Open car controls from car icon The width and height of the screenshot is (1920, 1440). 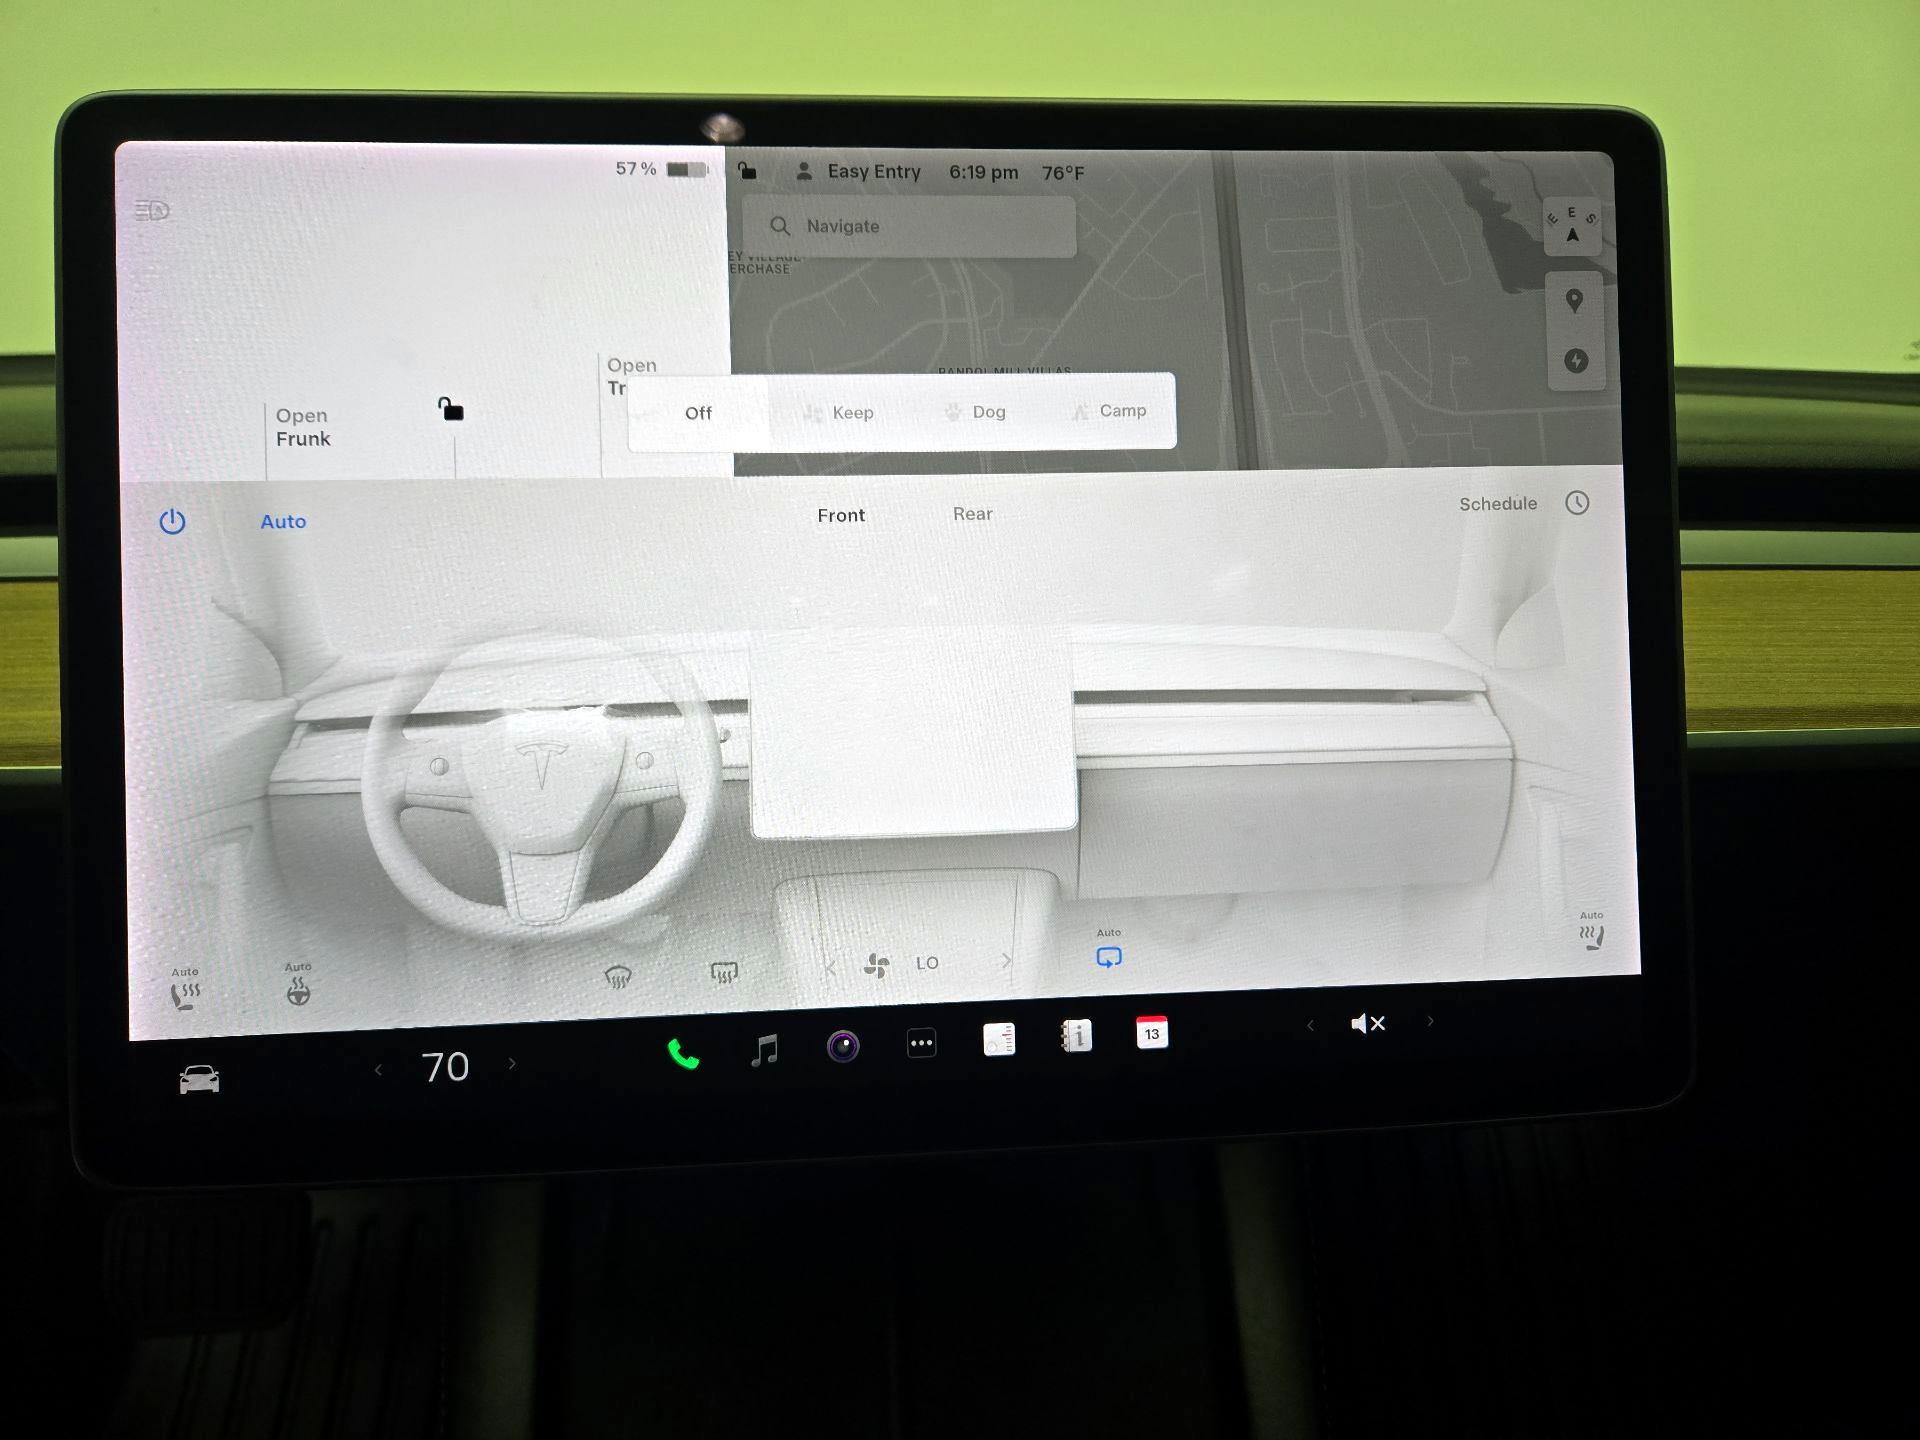199,1080
